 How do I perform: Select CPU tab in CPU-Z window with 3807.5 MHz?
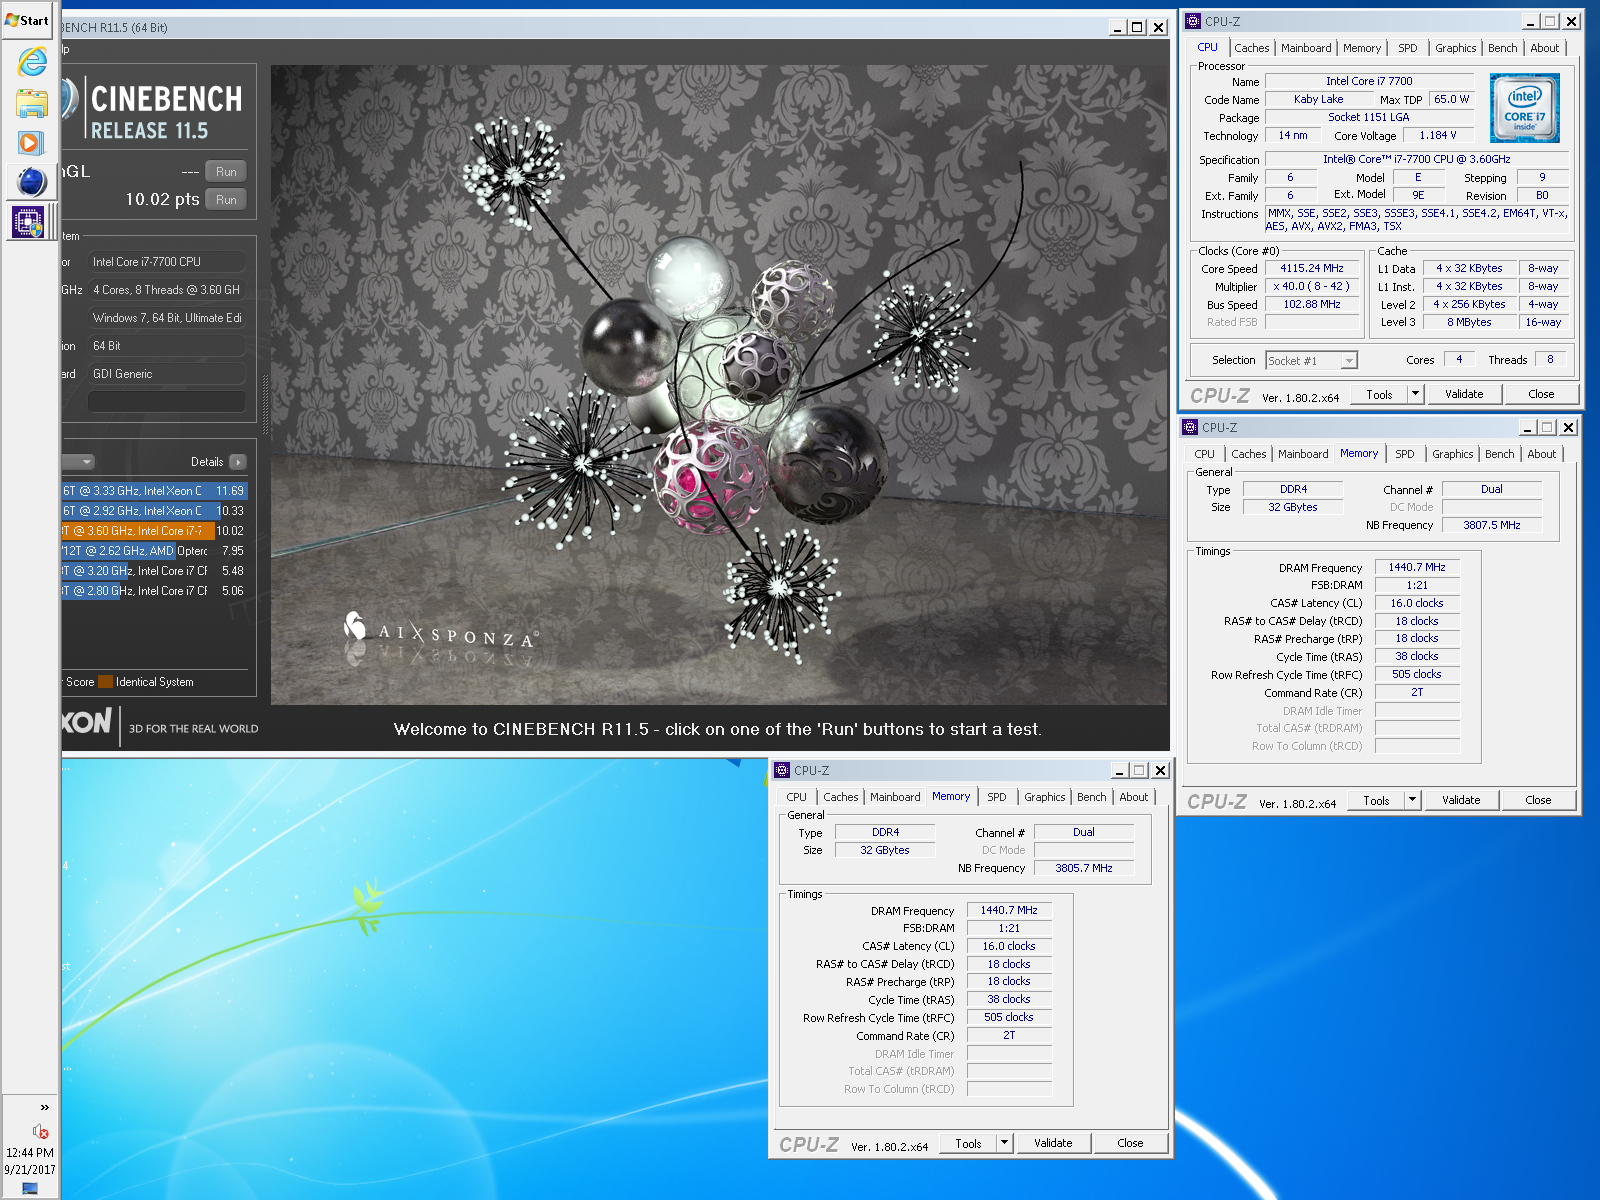tap(1204, 454)
